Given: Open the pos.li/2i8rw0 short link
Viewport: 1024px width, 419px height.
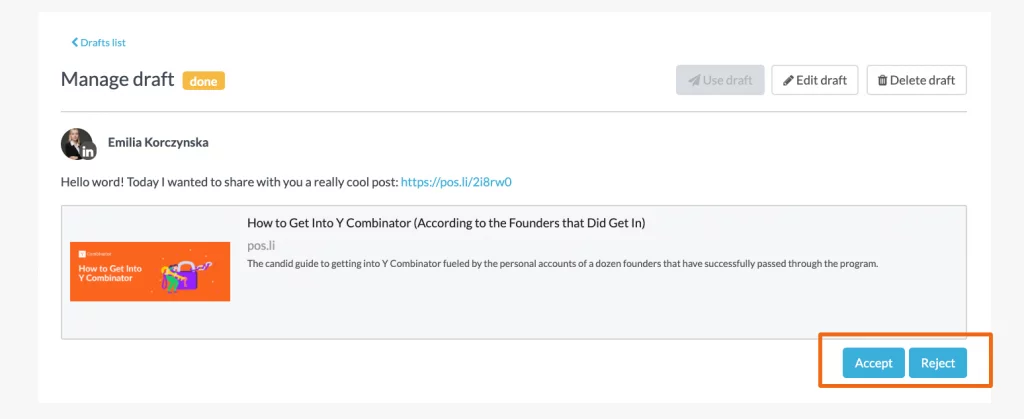Looking at the screenshot, I should 456,182.
